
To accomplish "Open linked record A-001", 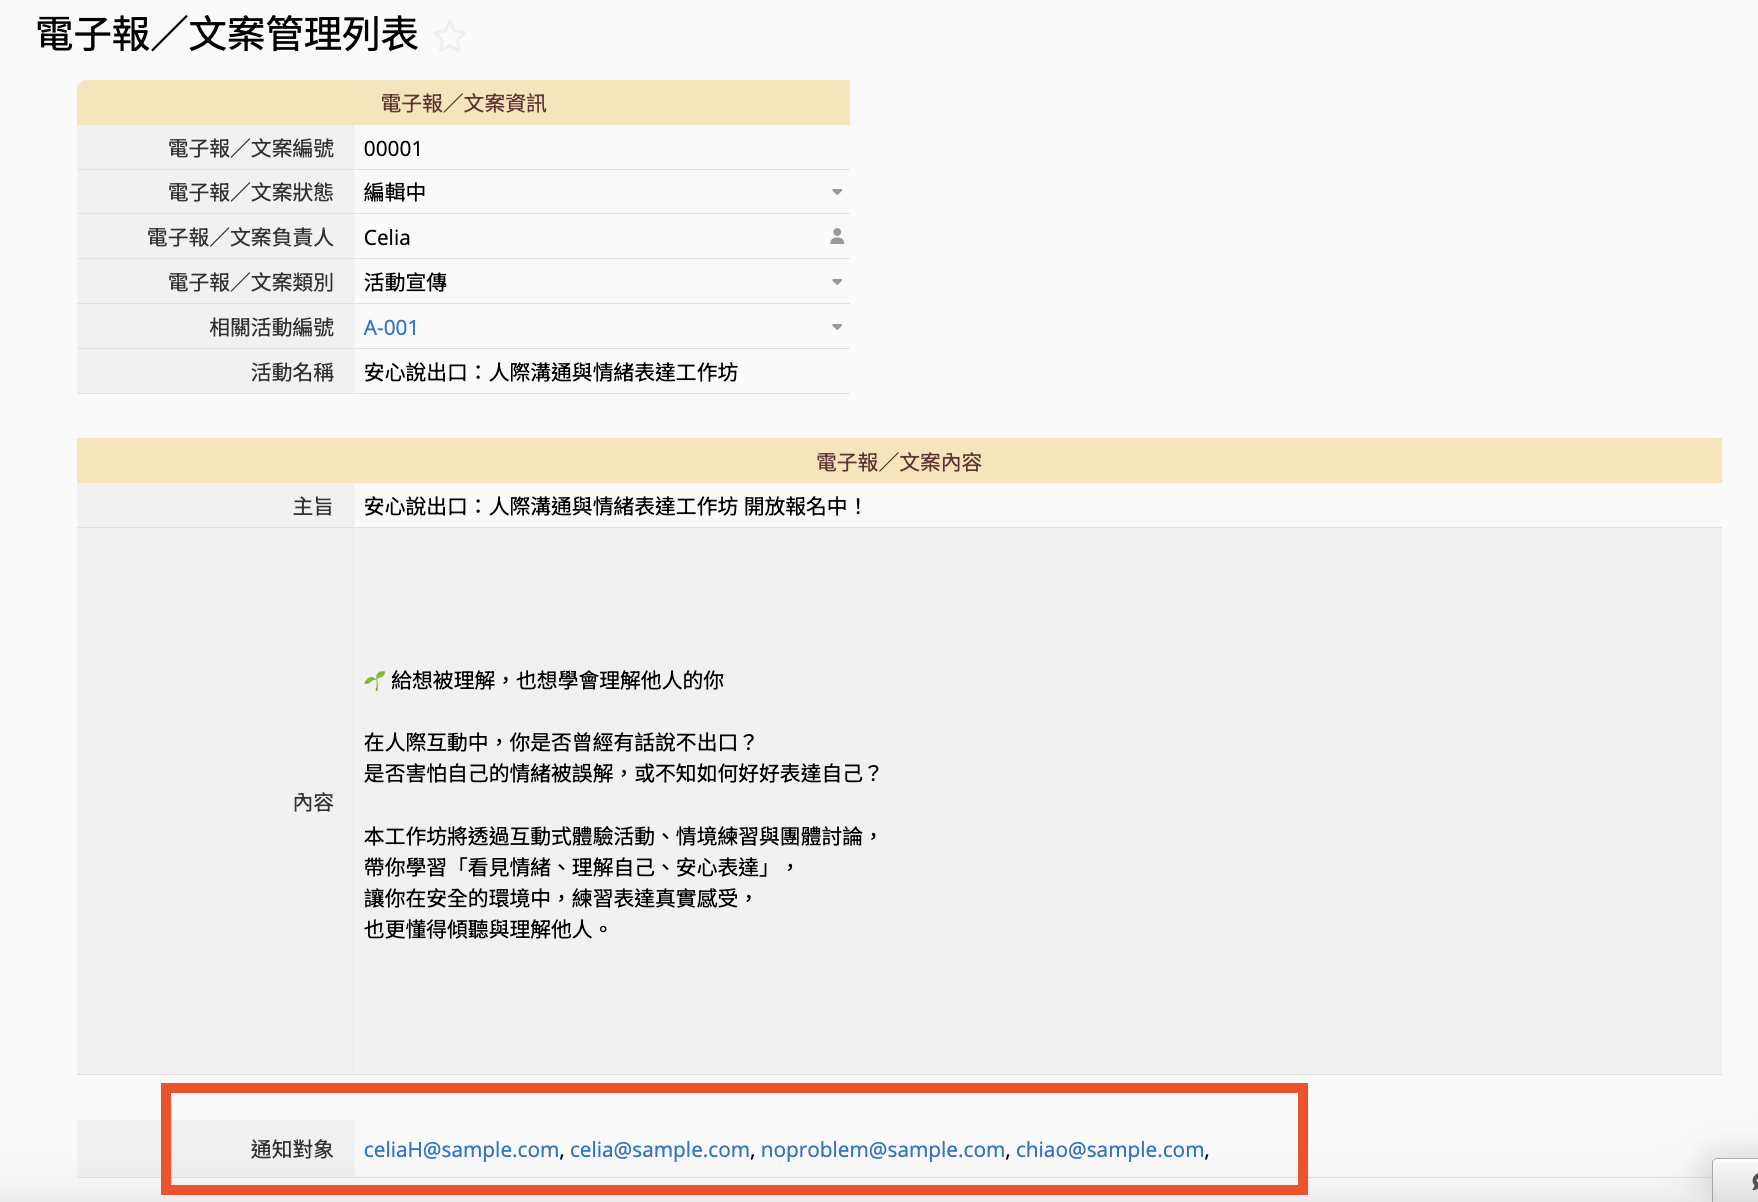I will coord(390,328).
